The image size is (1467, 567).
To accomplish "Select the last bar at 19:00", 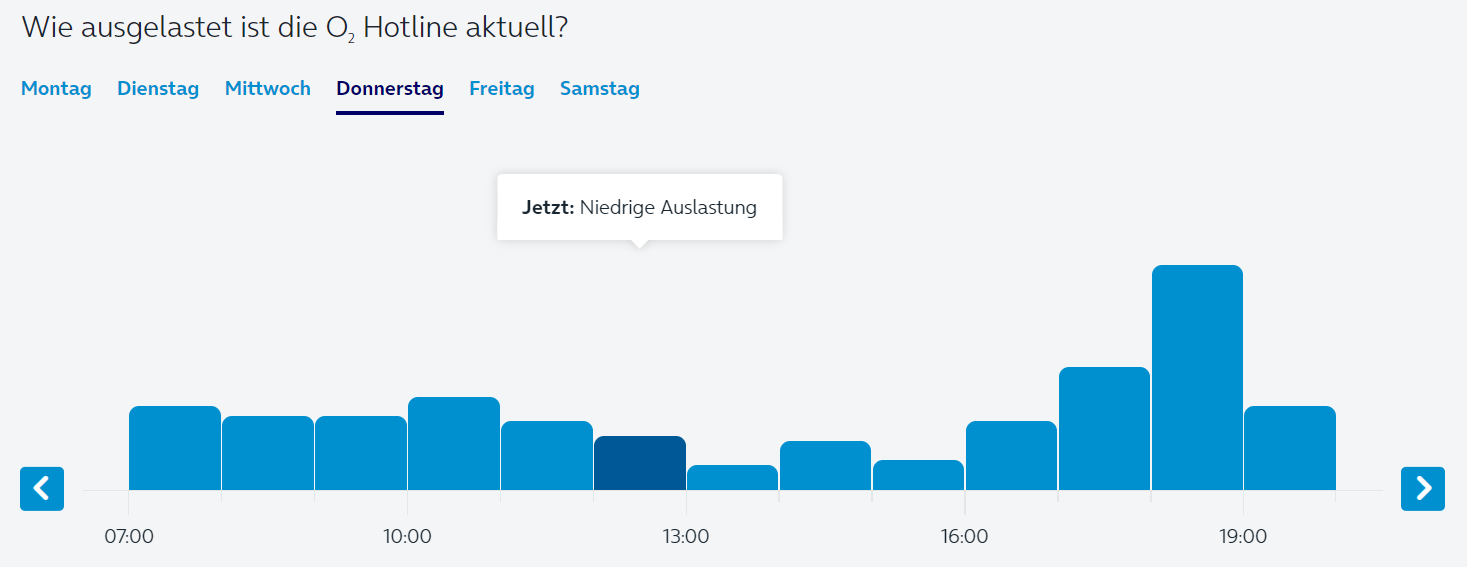I will pyautogui.click(x=1290, y=448).
